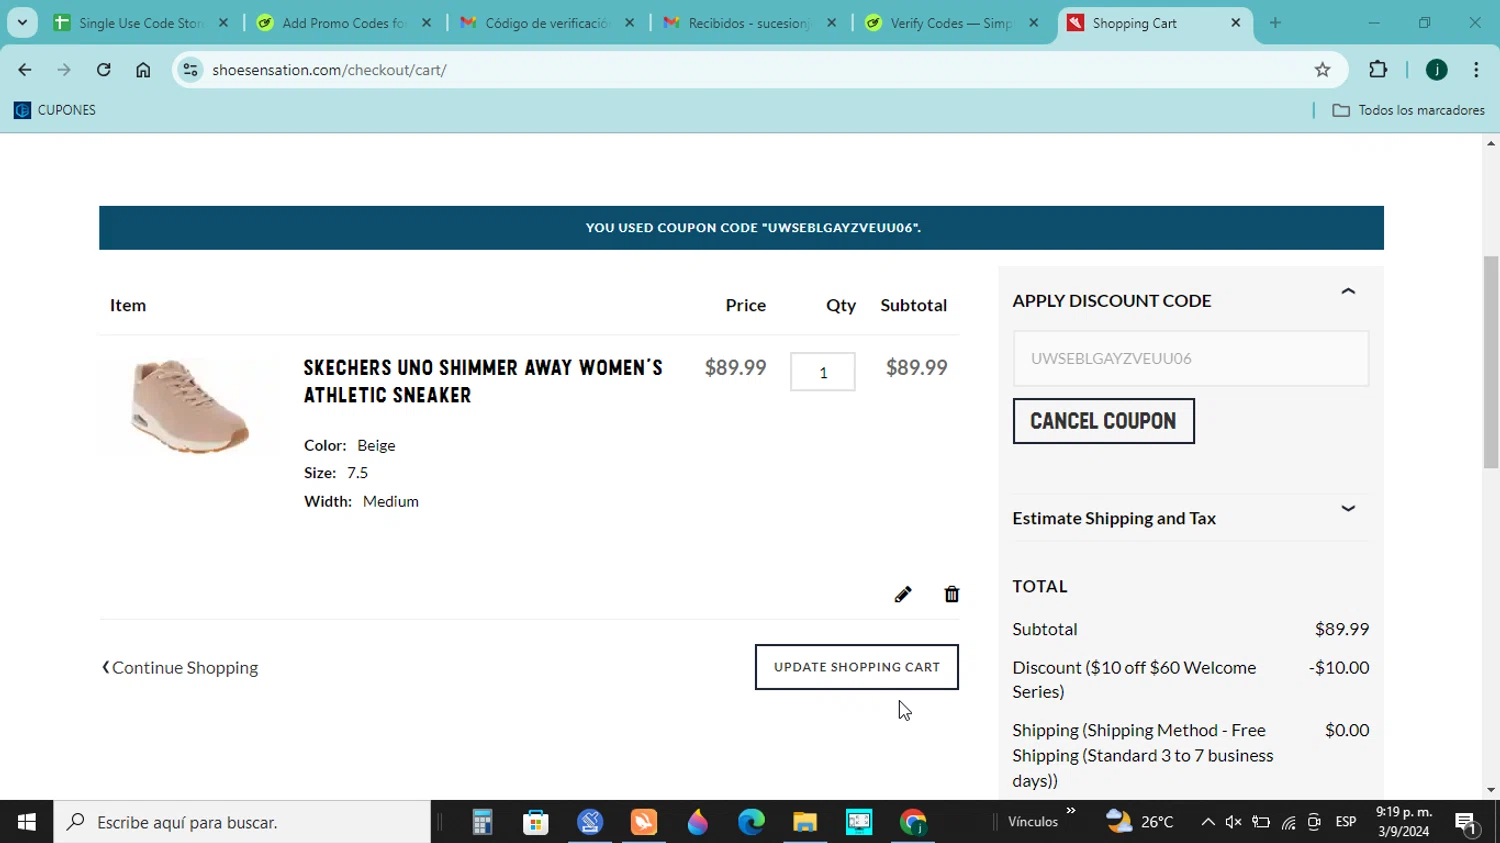Open the Windows Start menu
Screen dimensions: 1500x843
point(26,822)
